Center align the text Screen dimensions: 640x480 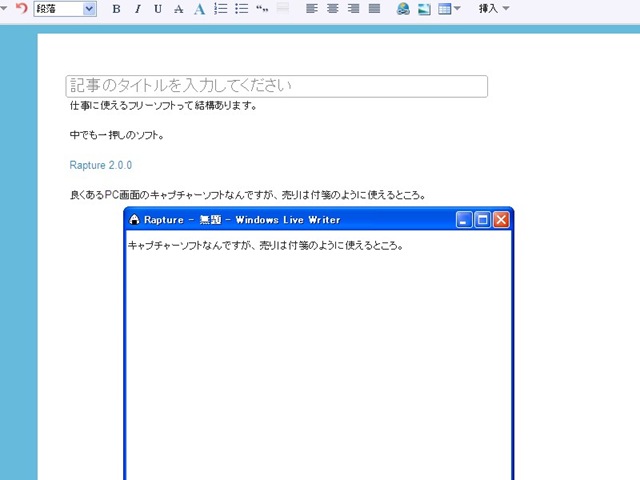point(333,9)
